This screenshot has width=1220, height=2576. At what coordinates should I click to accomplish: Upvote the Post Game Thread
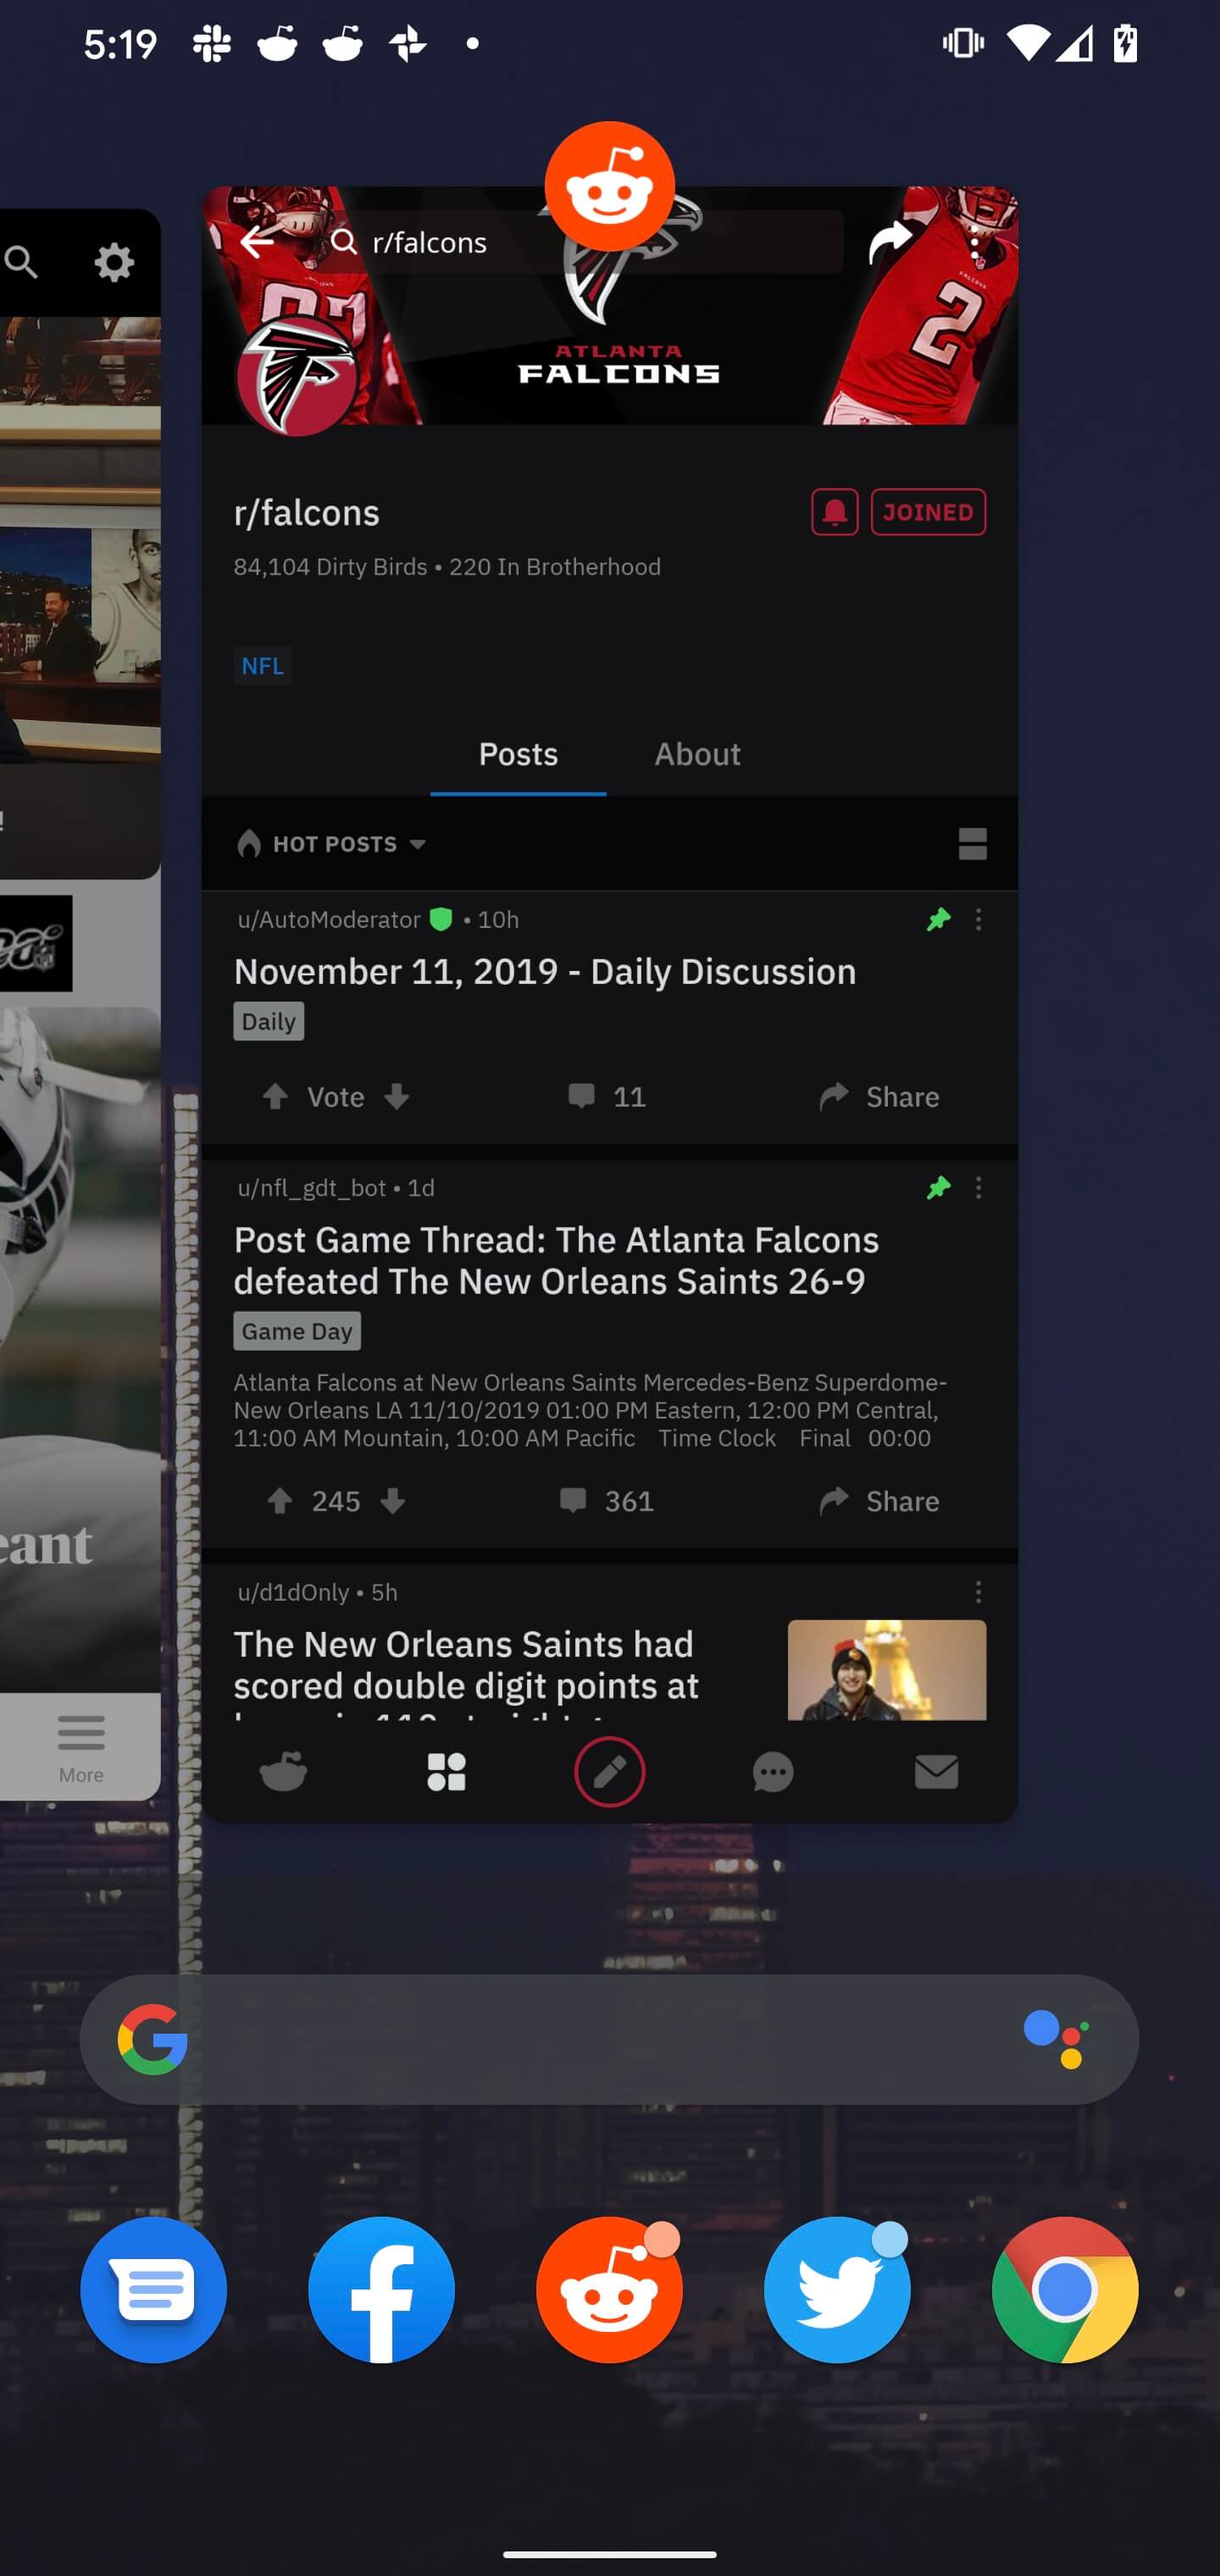(x=280, y=1501)
